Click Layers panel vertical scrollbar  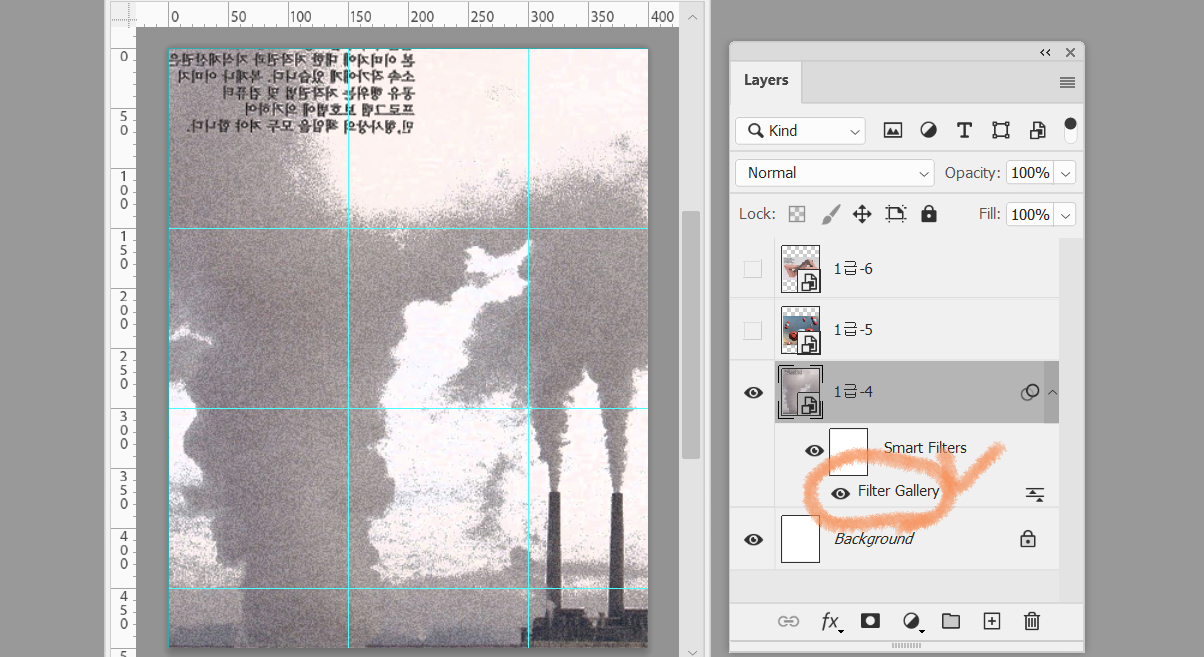(x=1070, y=420)
